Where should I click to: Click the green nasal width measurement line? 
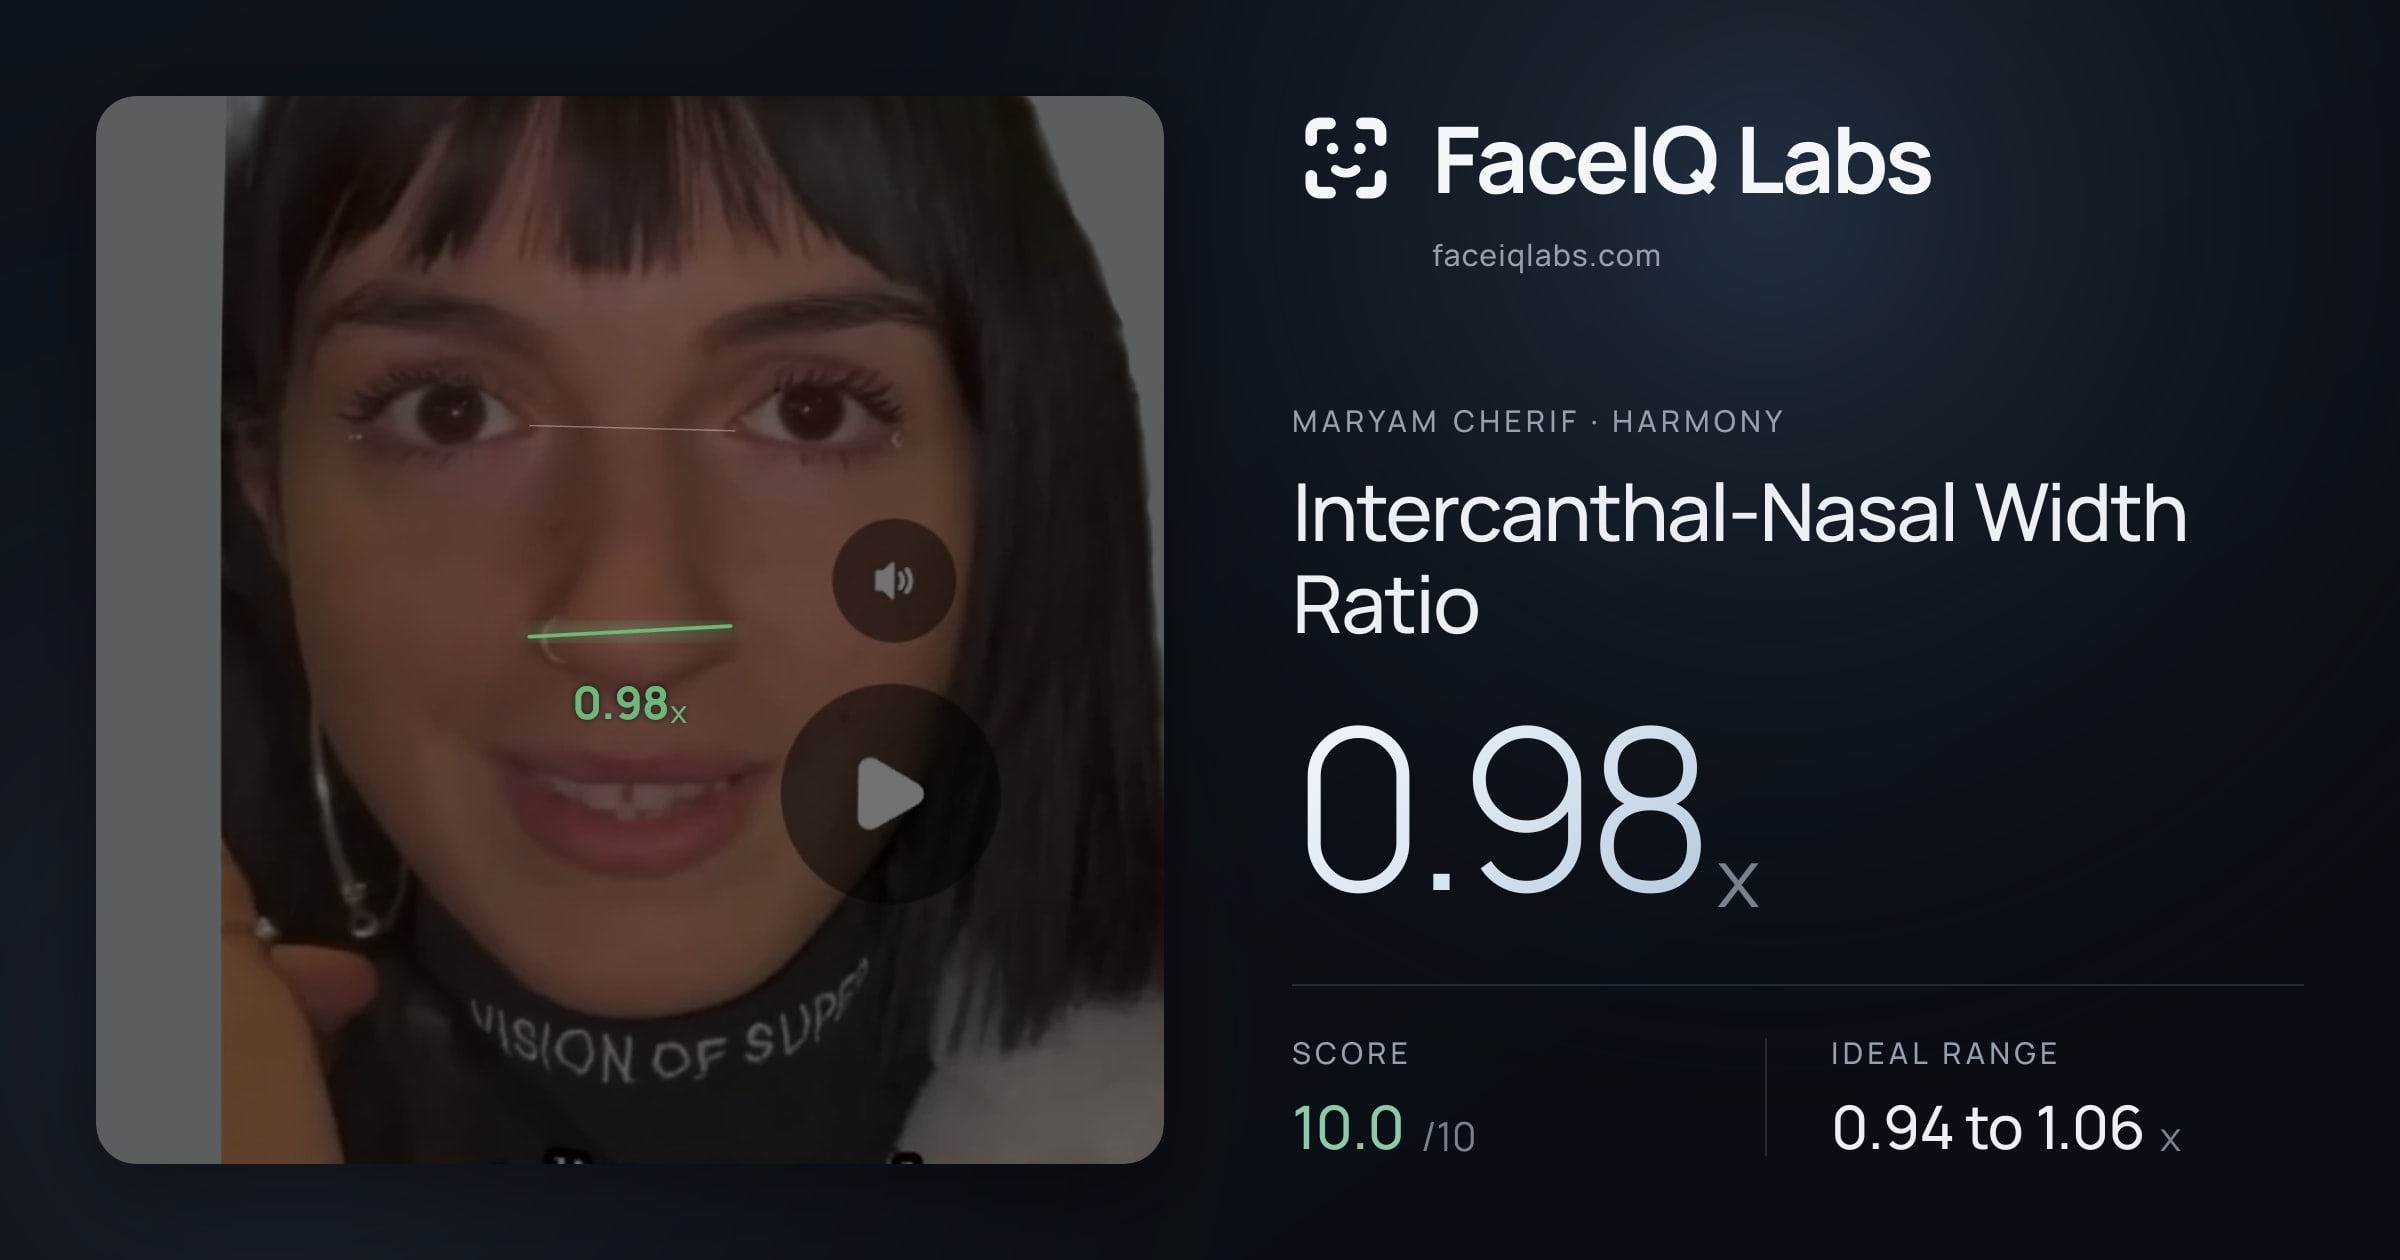click(630, 631)
